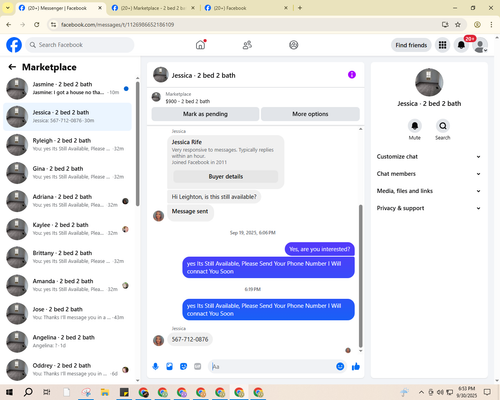View site information icon in address bar

coord(53,24)
